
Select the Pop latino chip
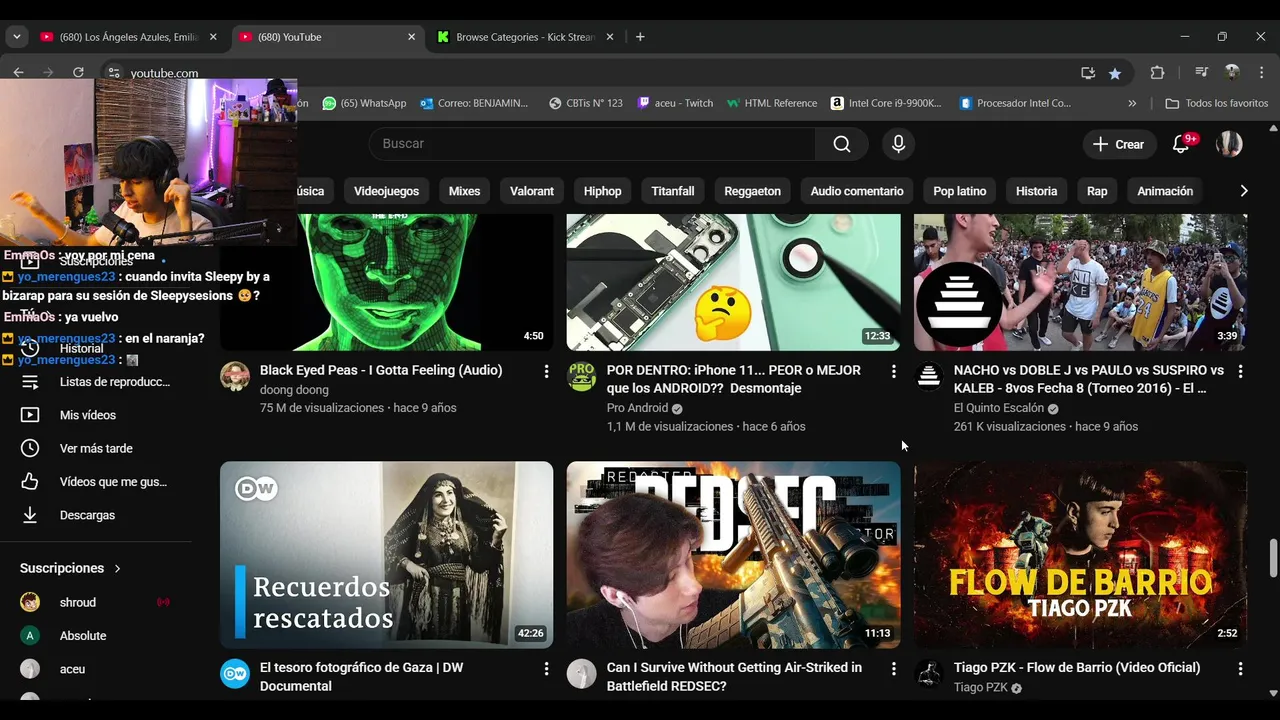[959, 191]
